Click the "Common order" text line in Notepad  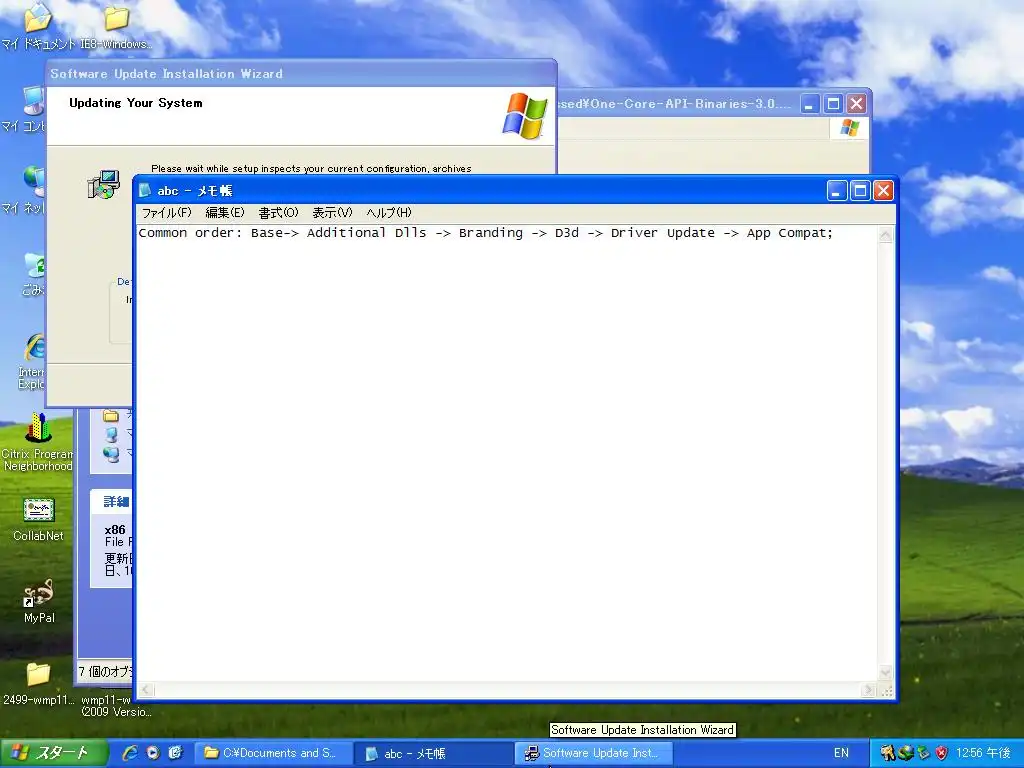[x=485, y=233]
